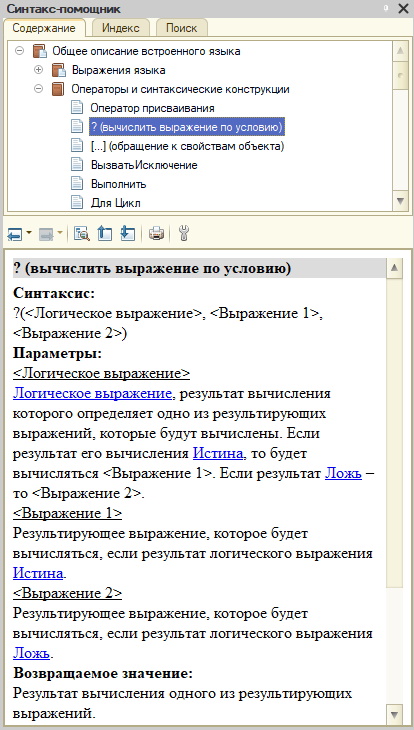Go to previous help topic icon
This screenshot has height=730, width=414.
[105, 233]
